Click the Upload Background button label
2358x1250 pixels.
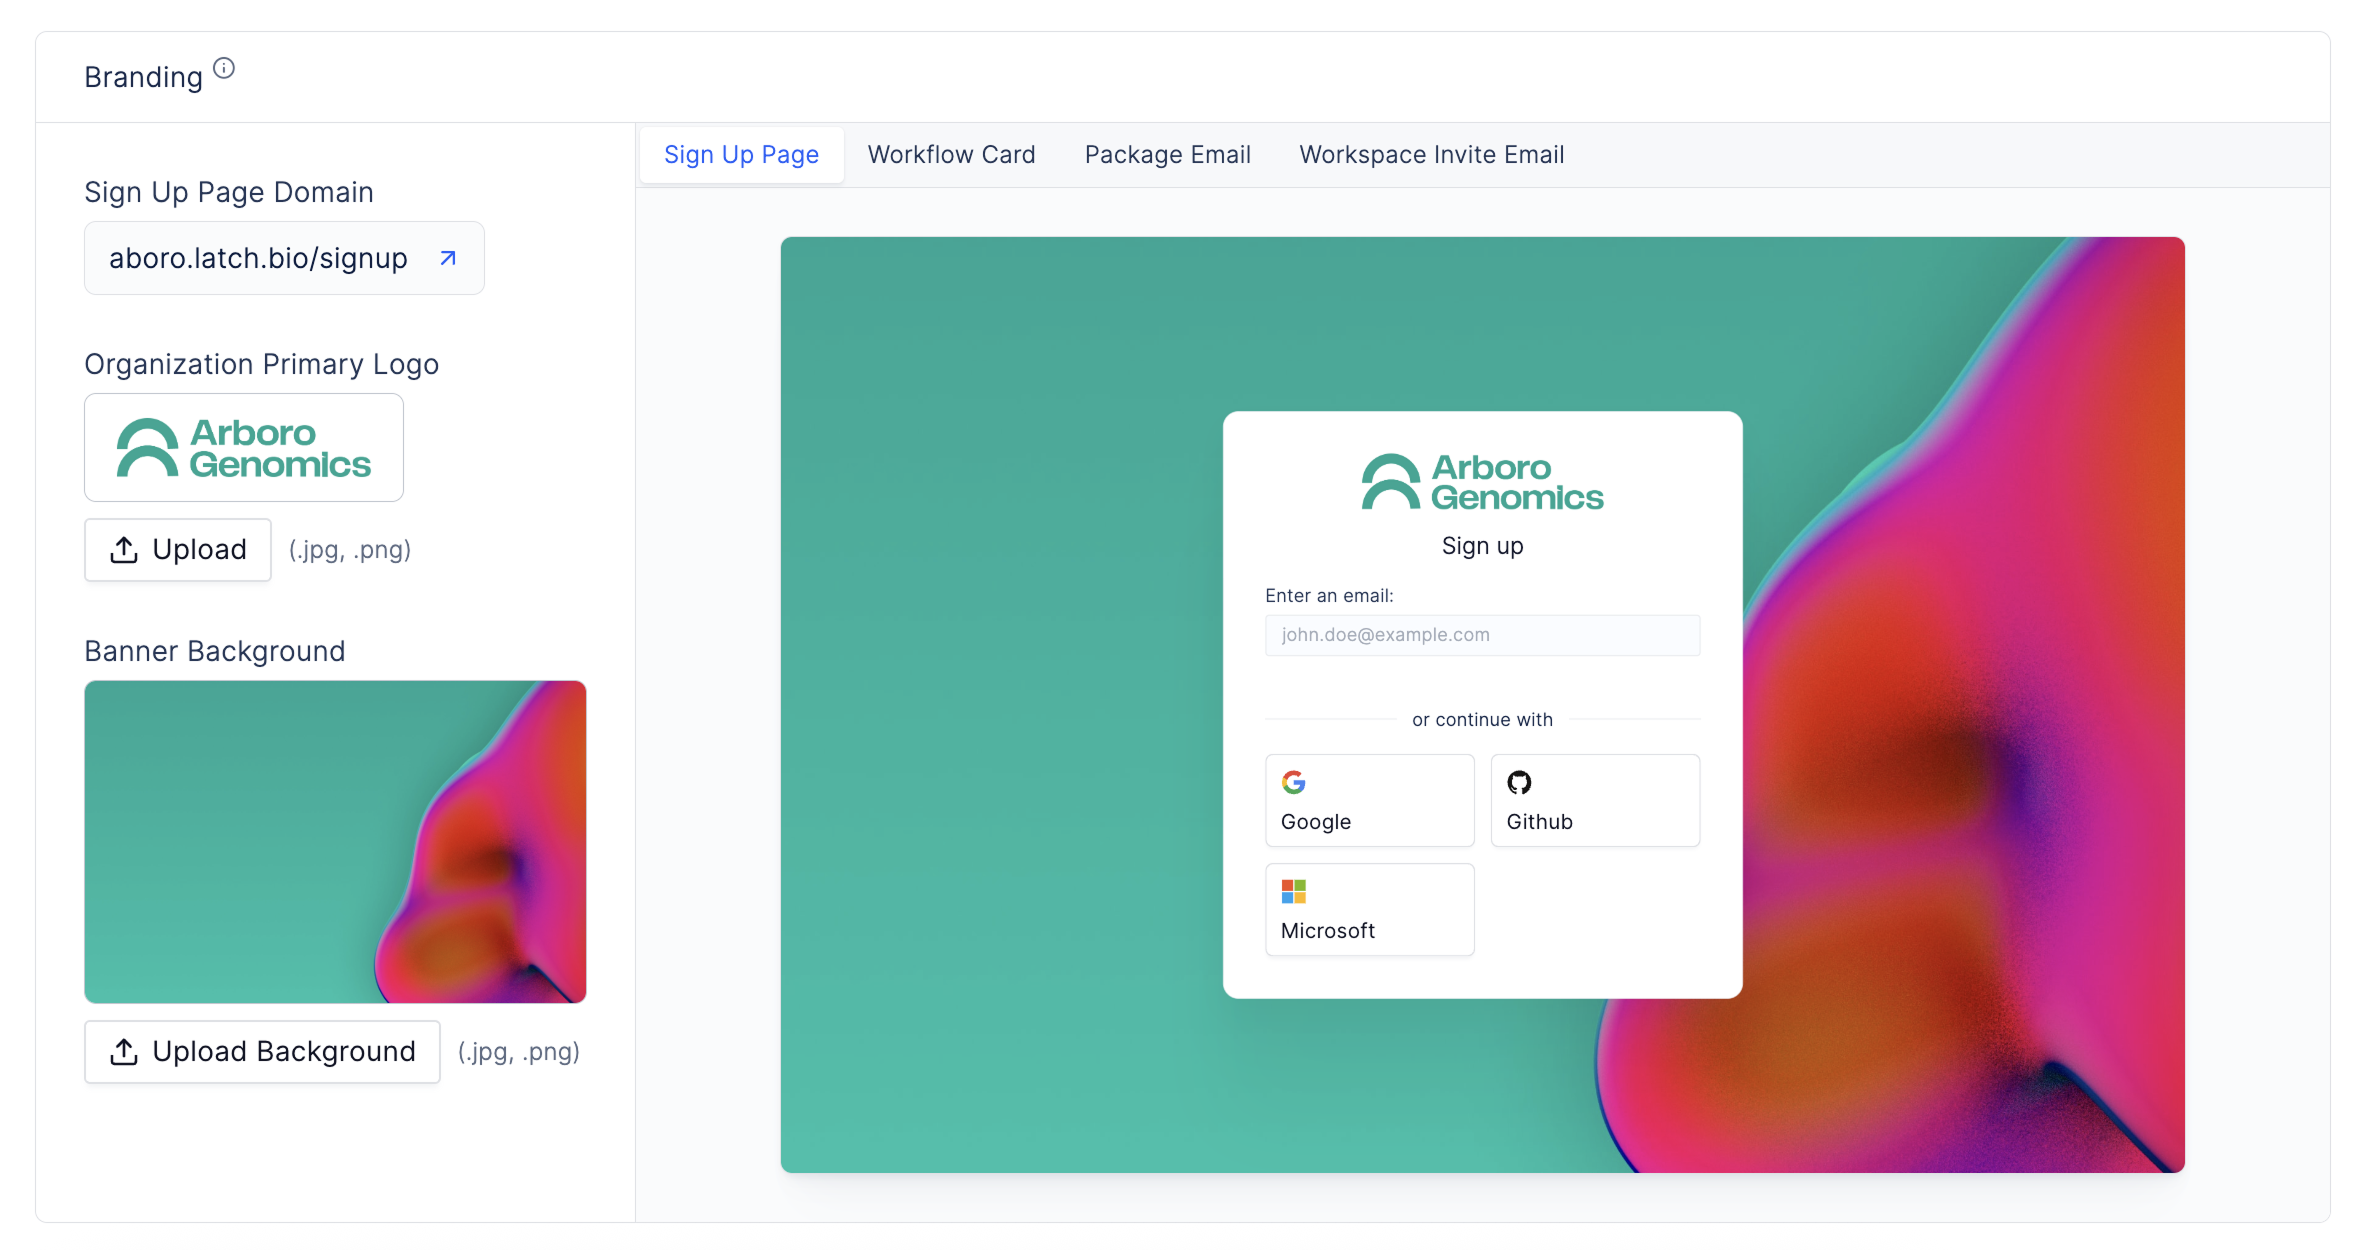click(x=284, y=1052)
